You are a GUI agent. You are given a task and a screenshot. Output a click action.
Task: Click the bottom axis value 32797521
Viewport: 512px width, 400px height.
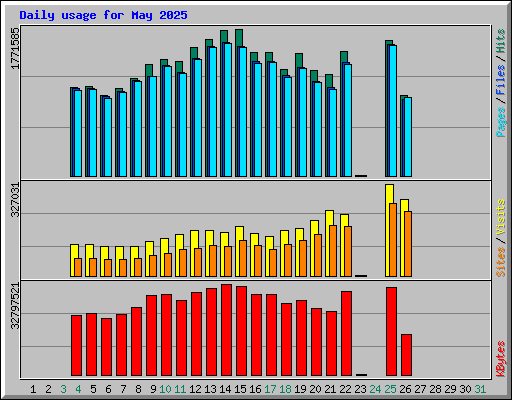15,306
